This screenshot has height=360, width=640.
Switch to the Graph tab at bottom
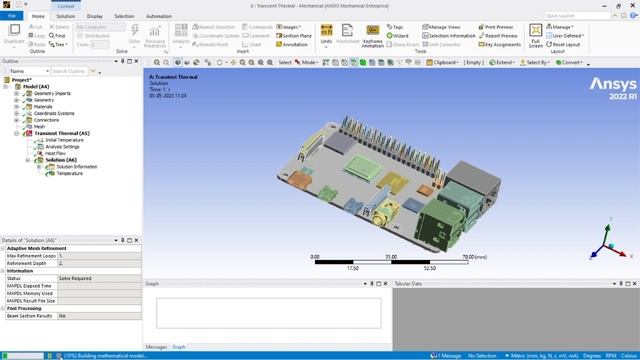[x=178, y=347]
